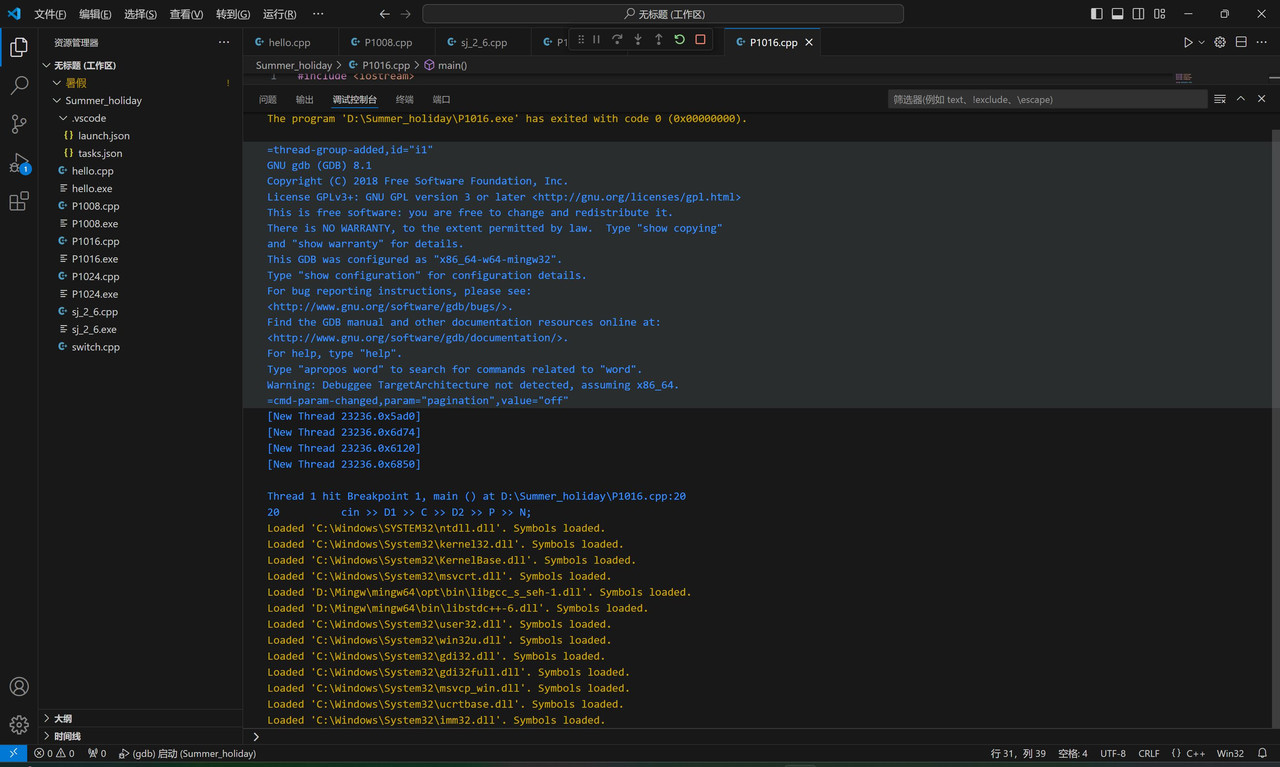Open the 查看(V) menu
This screenshot has width=1280, height=767.
186,14
